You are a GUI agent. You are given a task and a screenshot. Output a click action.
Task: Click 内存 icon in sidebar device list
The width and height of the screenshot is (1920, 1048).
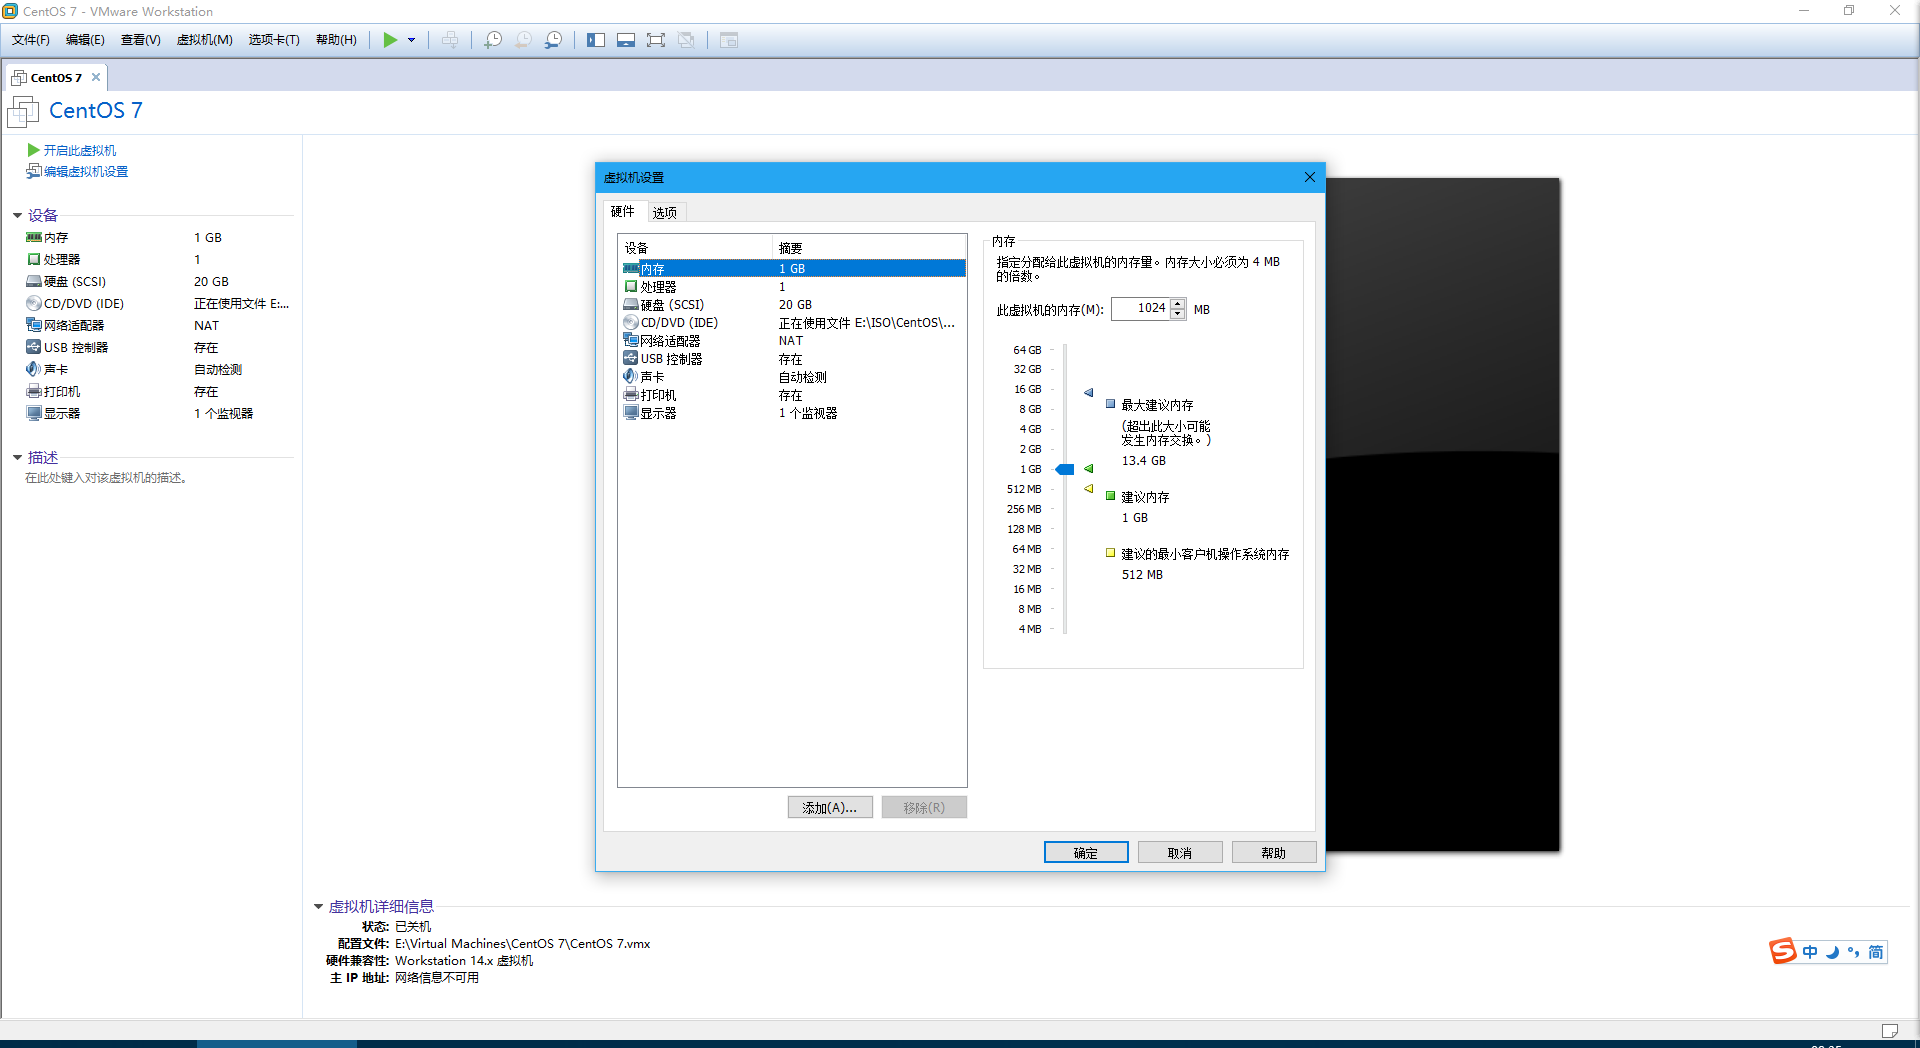[x=34, y=237]
